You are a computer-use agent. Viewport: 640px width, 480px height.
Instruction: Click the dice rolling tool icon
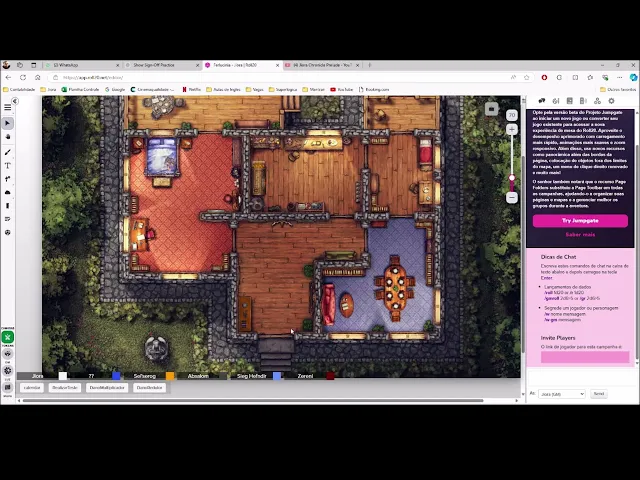(x=7, y=232)
